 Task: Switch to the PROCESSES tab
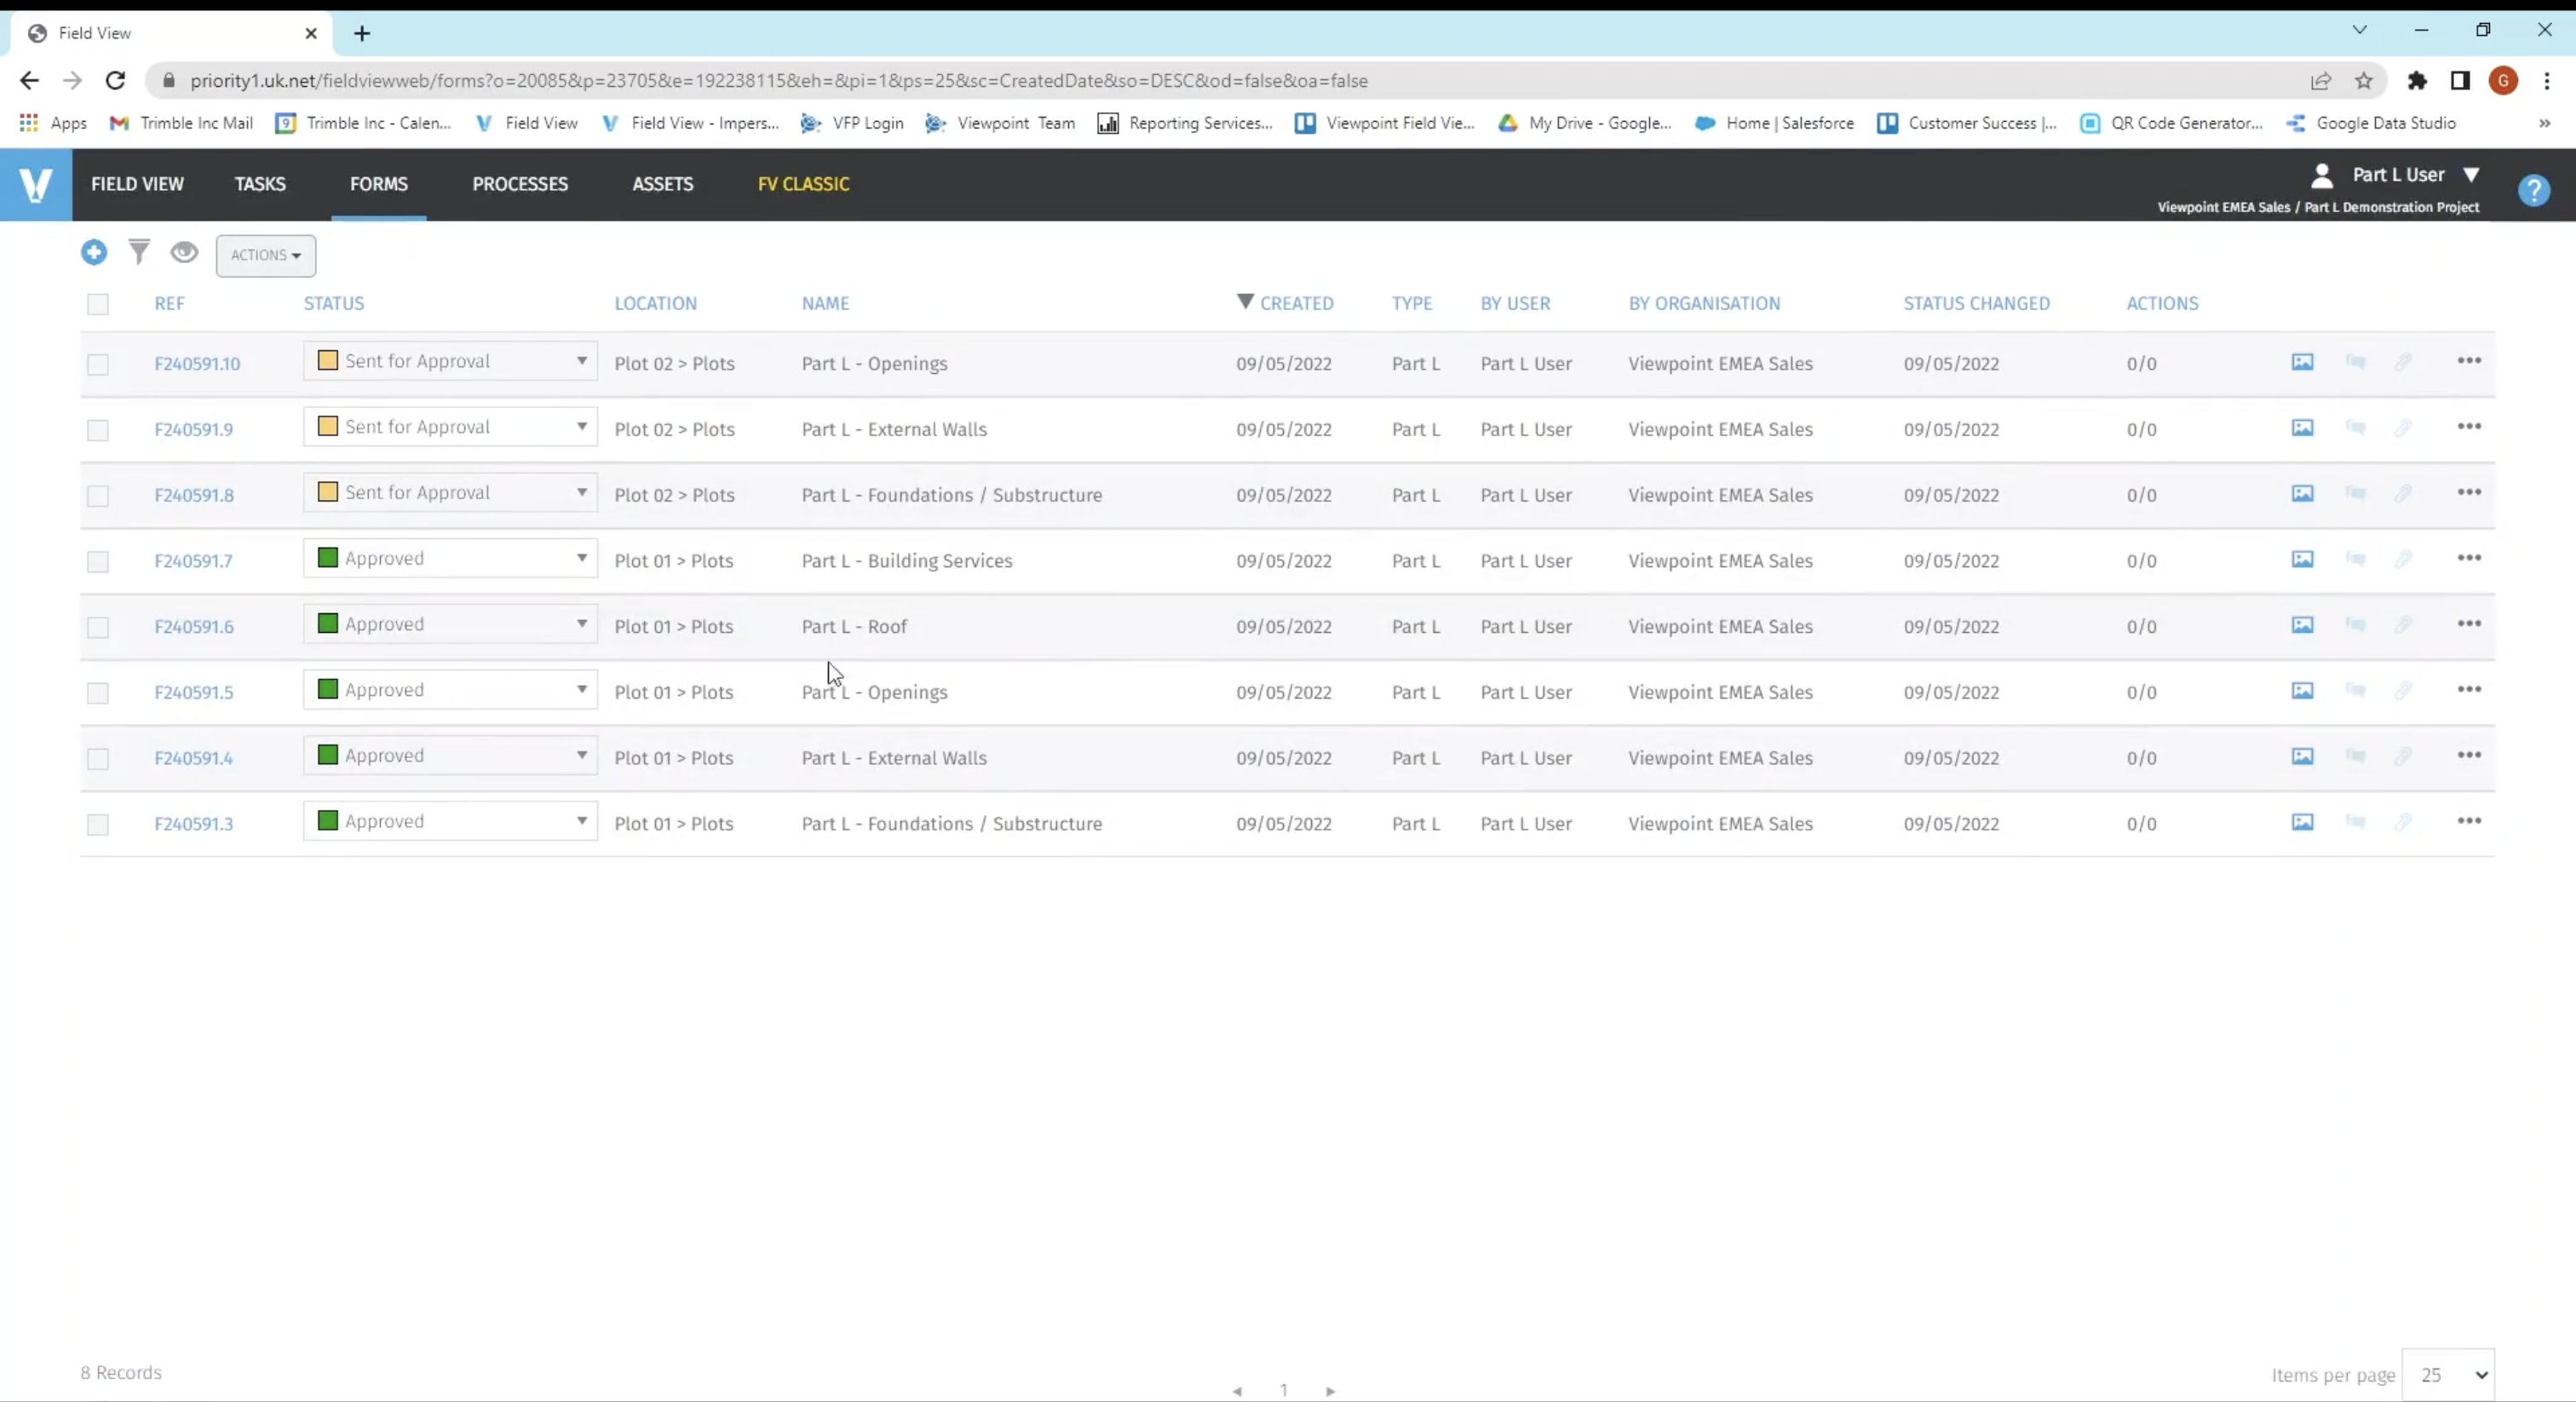(520, 184)
